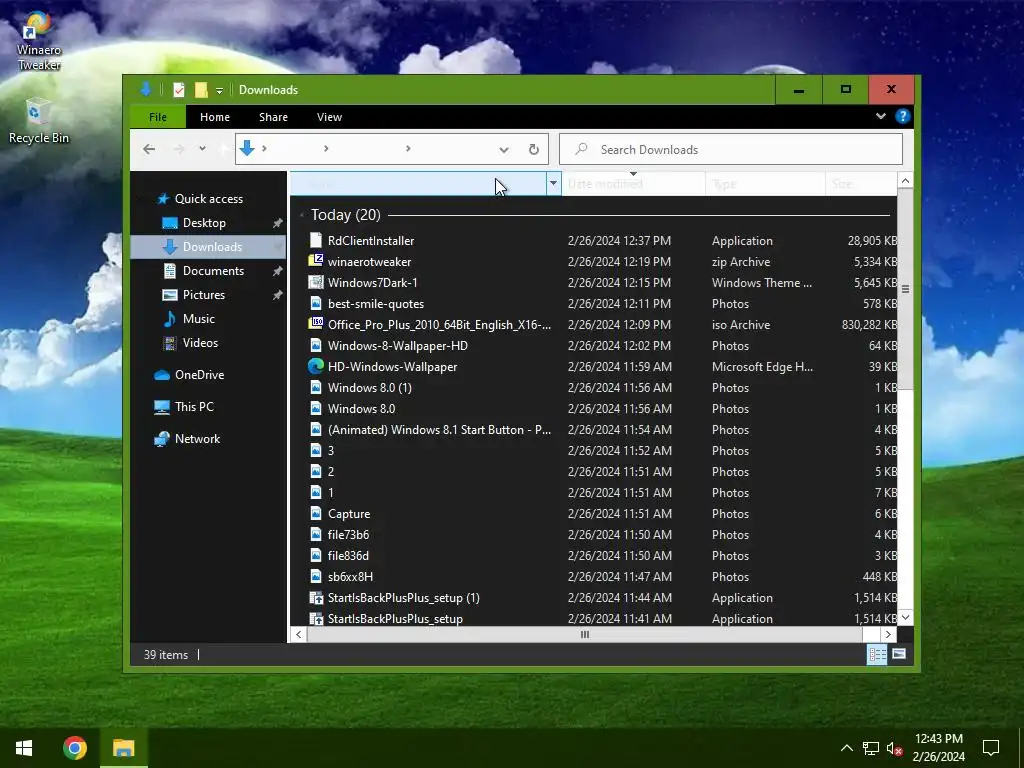Image resolution: width=1024 pixels, height=768 pixels.
Task: Show hidden system tray icons
Action: pos(846,748)
